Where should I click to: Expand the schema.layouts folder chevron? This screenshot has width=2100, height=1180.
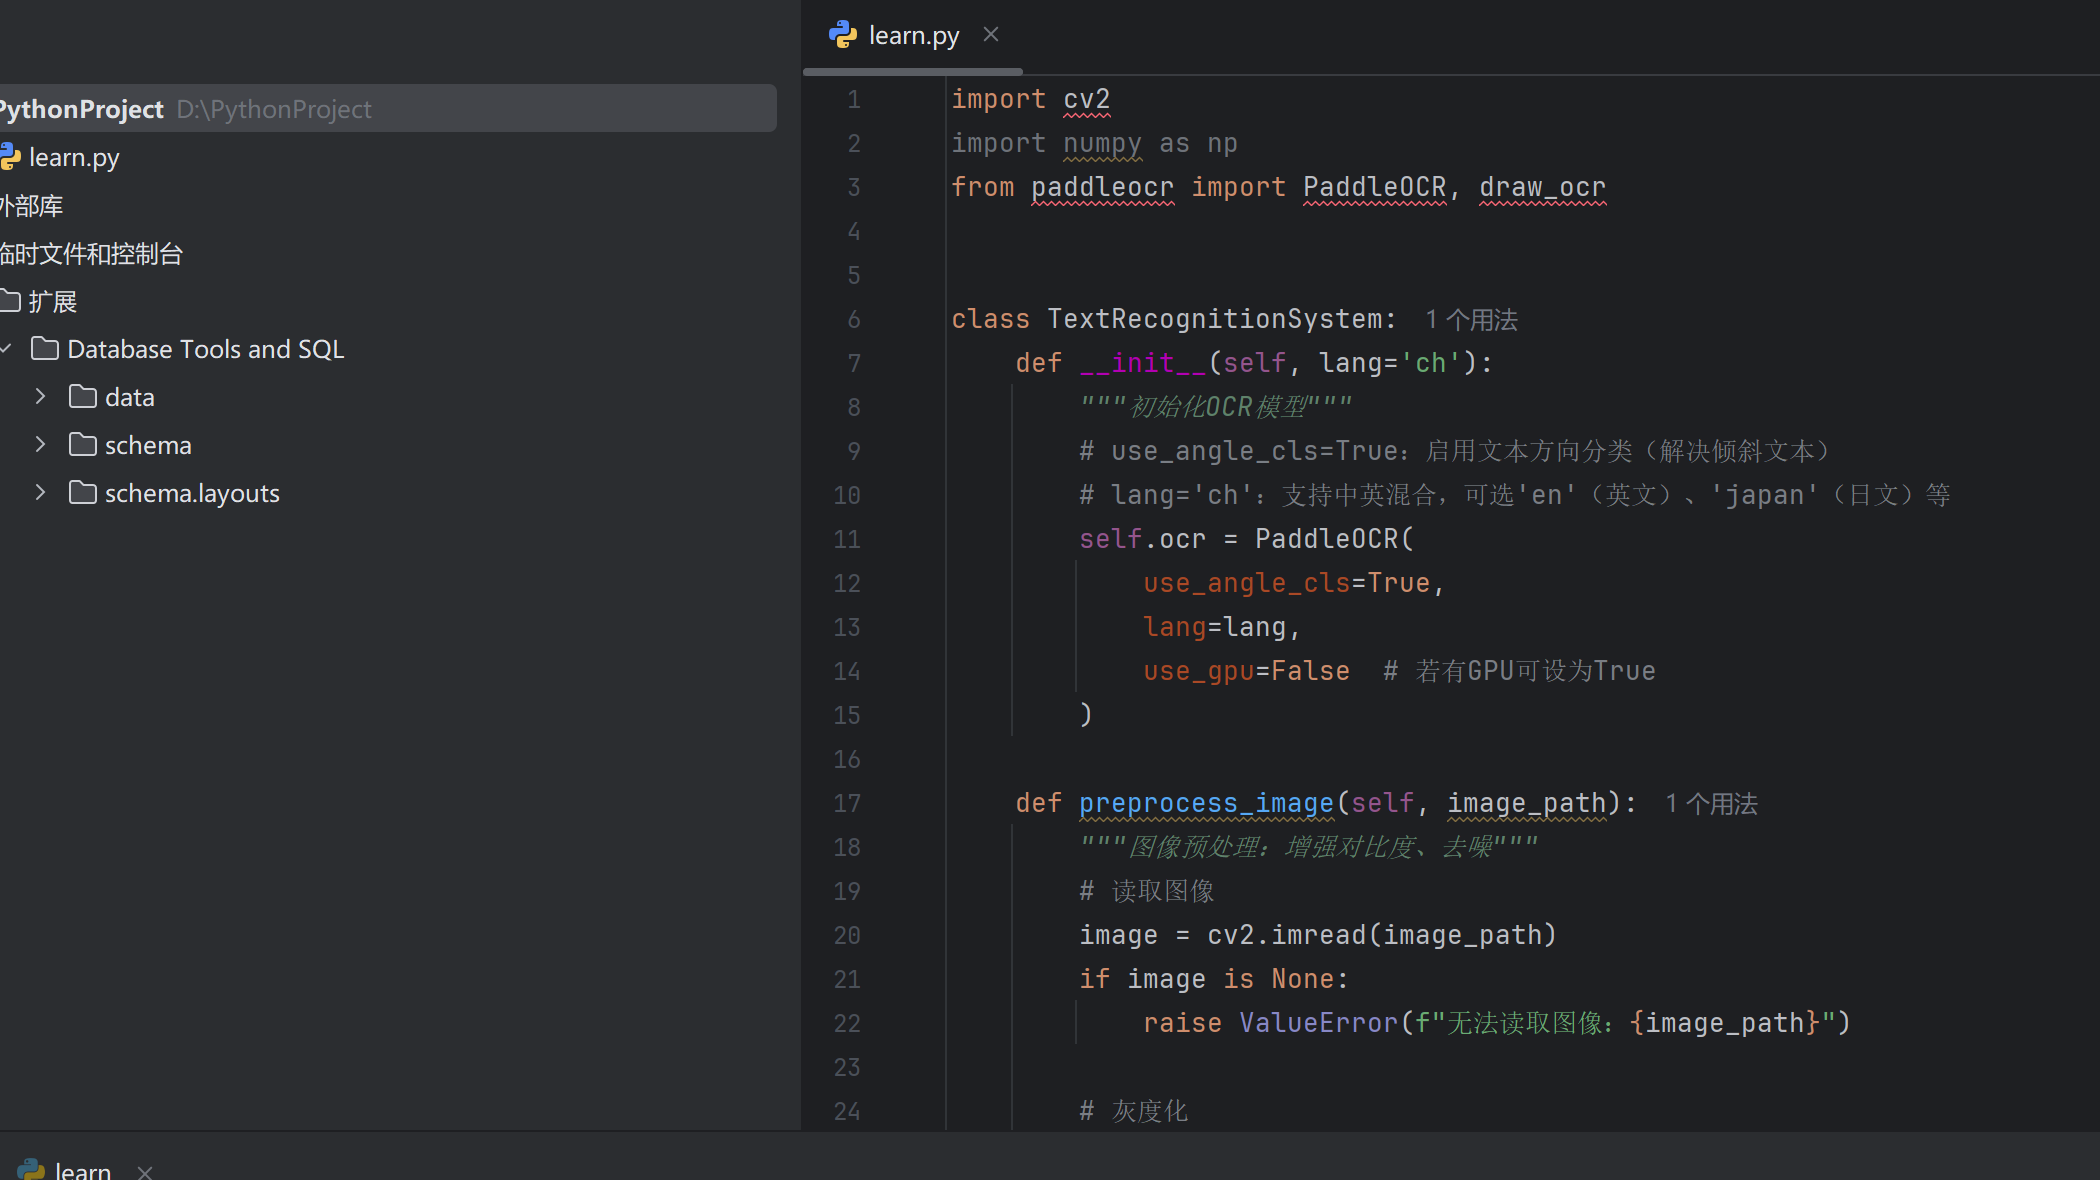(40, 493)
